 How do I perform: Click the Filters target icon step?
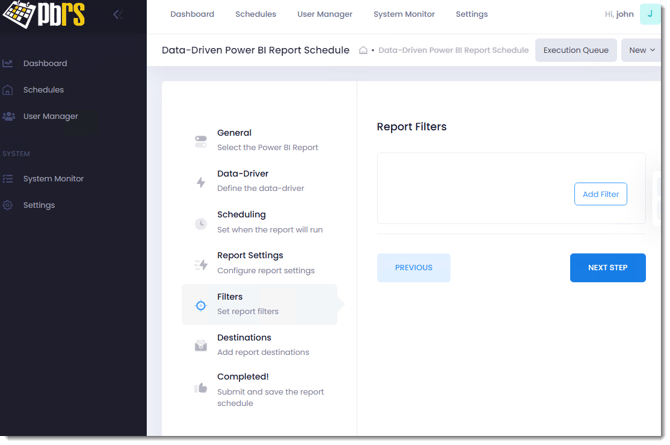pyautogui.click(x=201, y=305)
